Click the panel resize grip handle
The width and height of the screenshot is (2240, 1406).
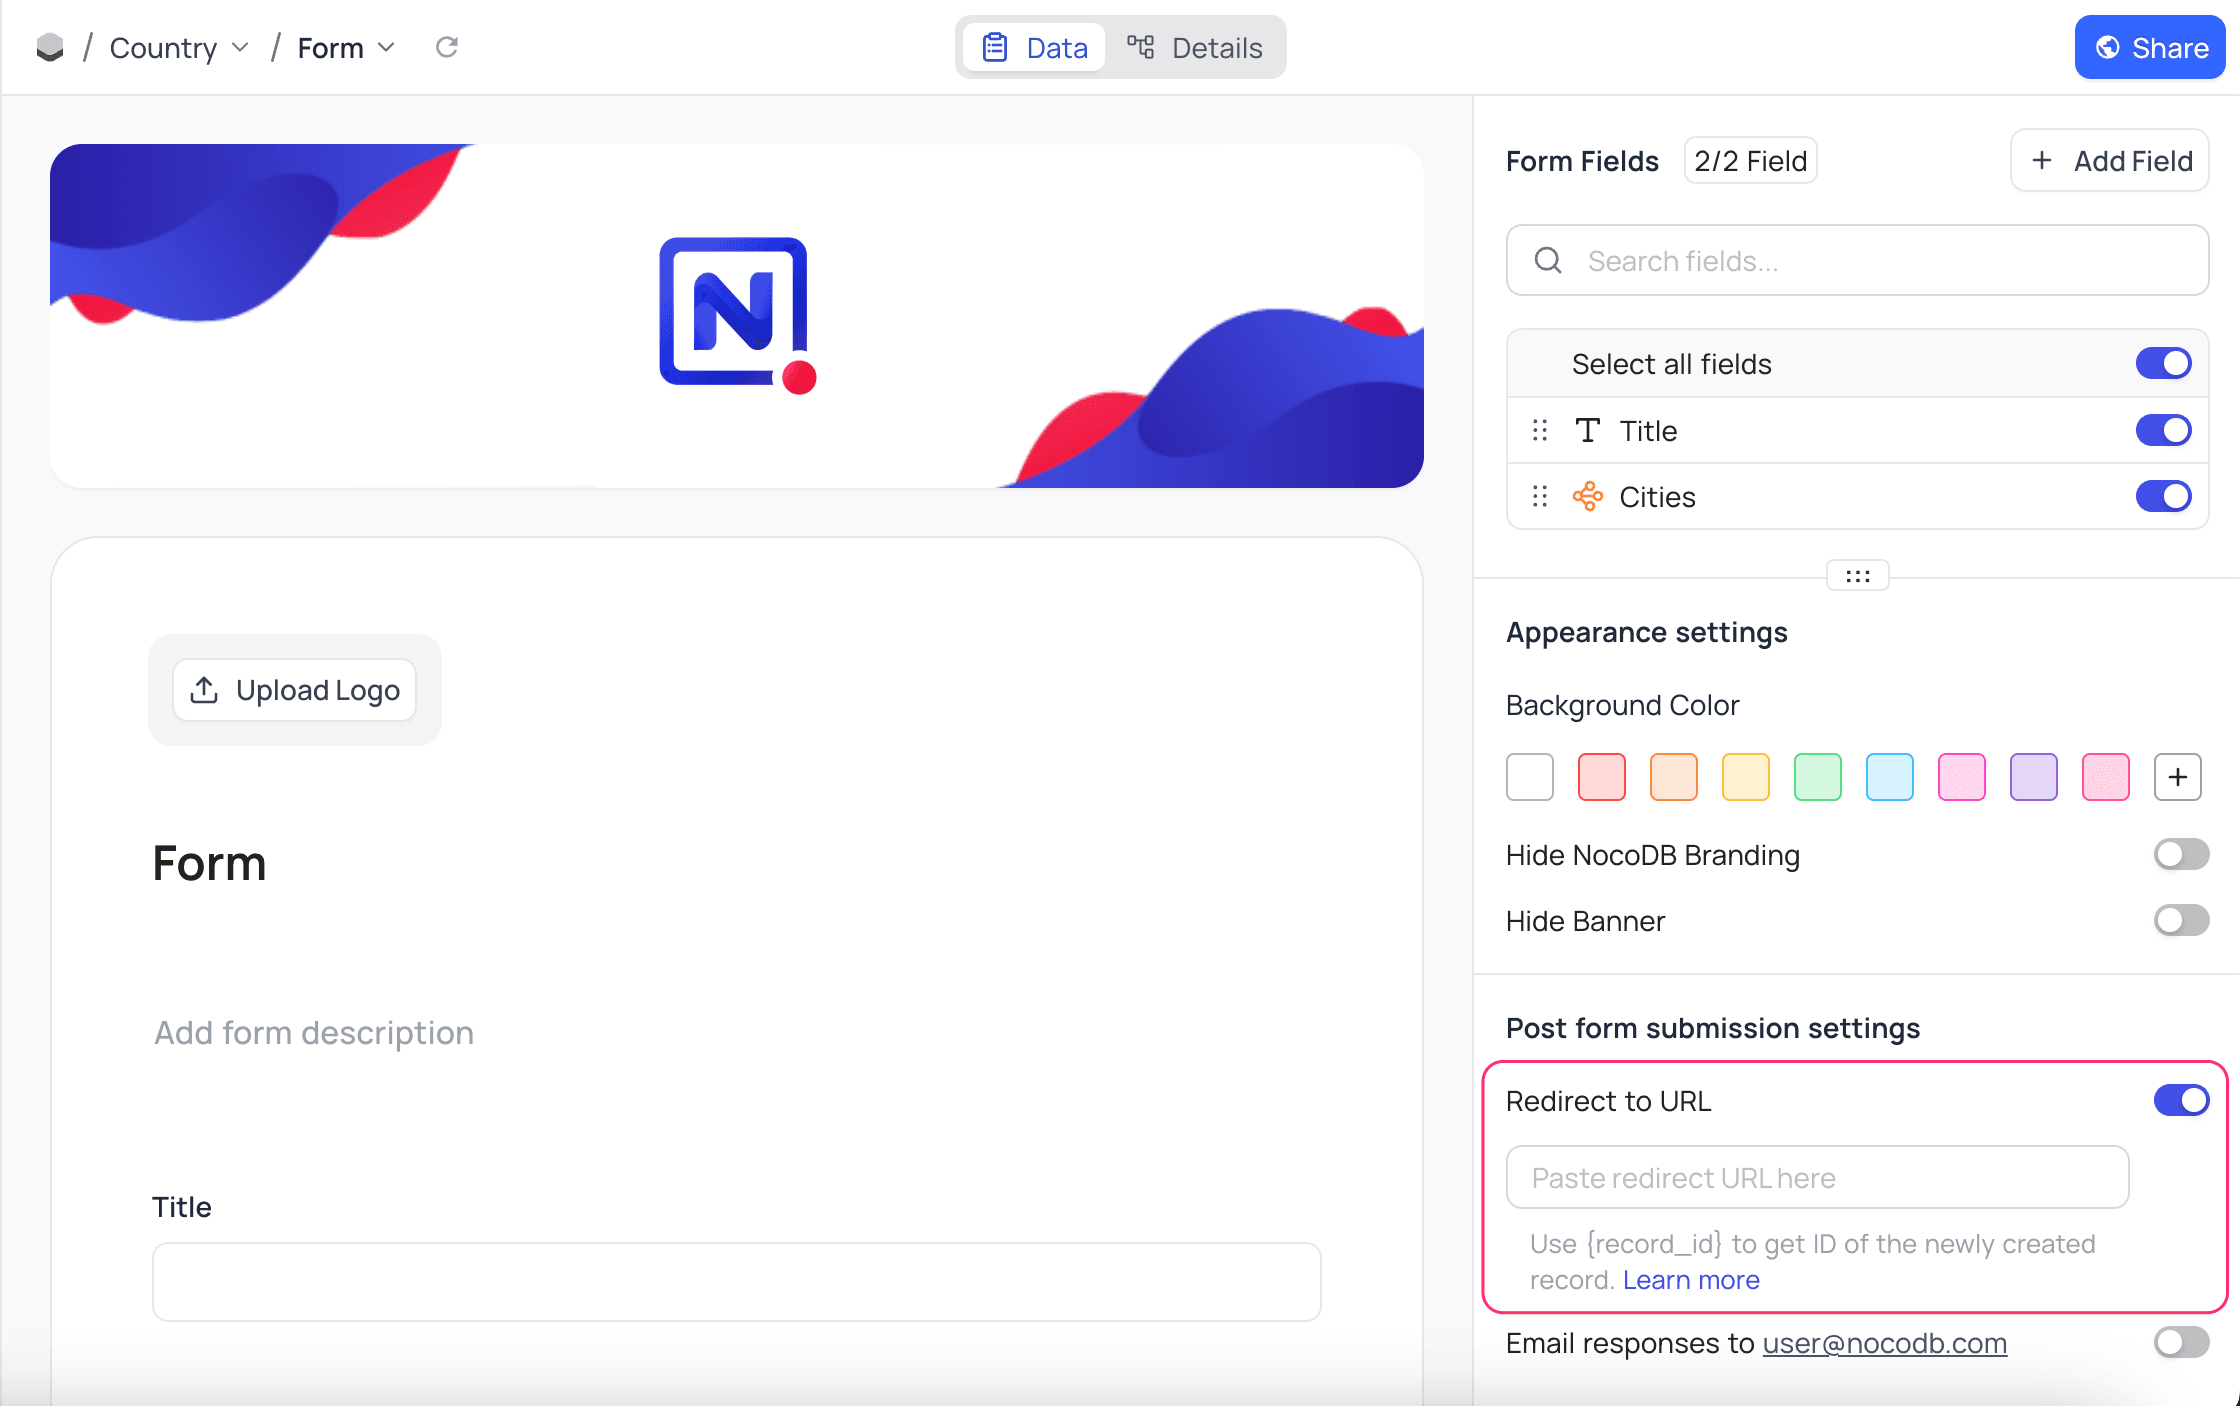(x=1857, y=576)
